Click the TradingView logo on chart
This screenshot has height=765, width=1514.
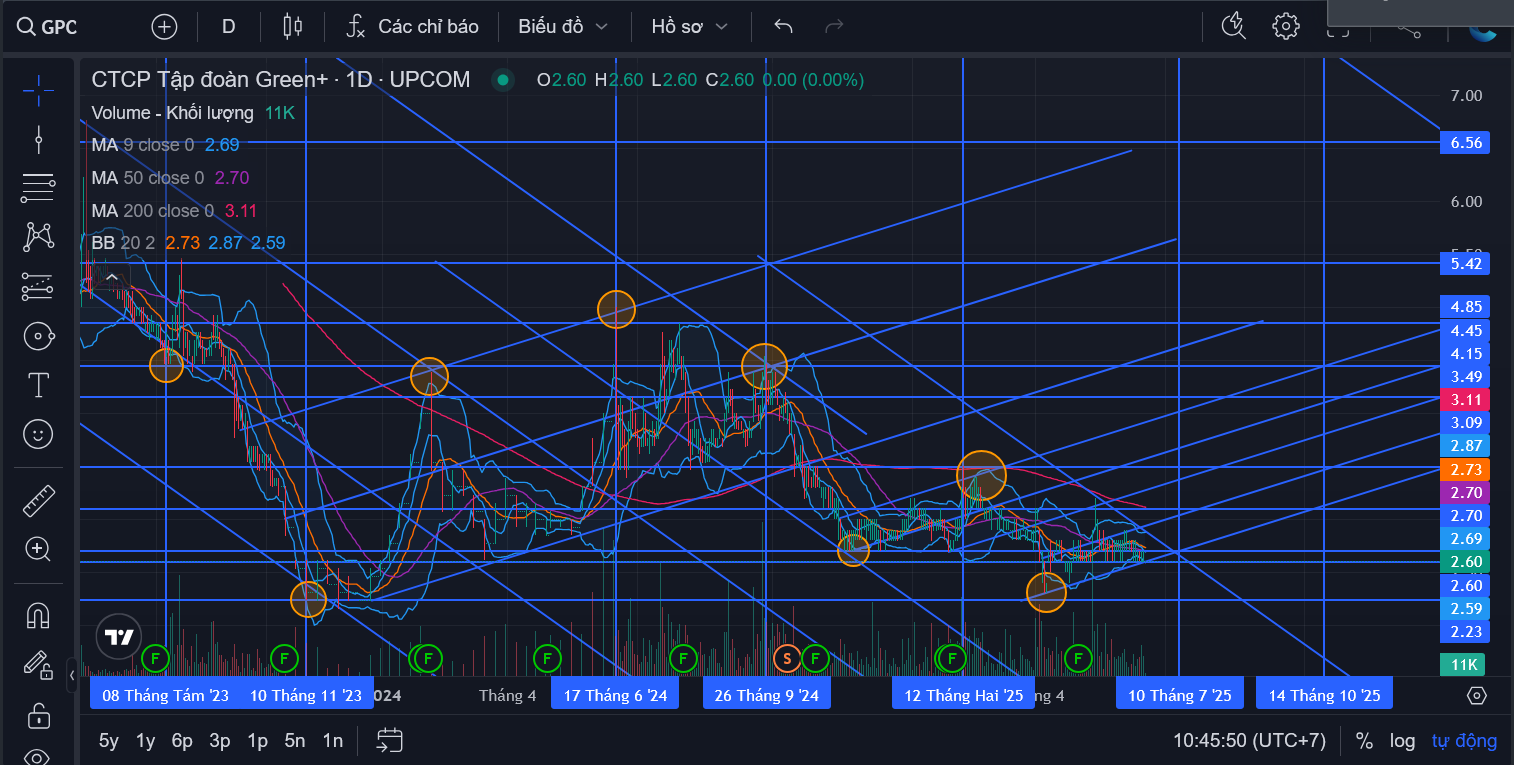119,636
